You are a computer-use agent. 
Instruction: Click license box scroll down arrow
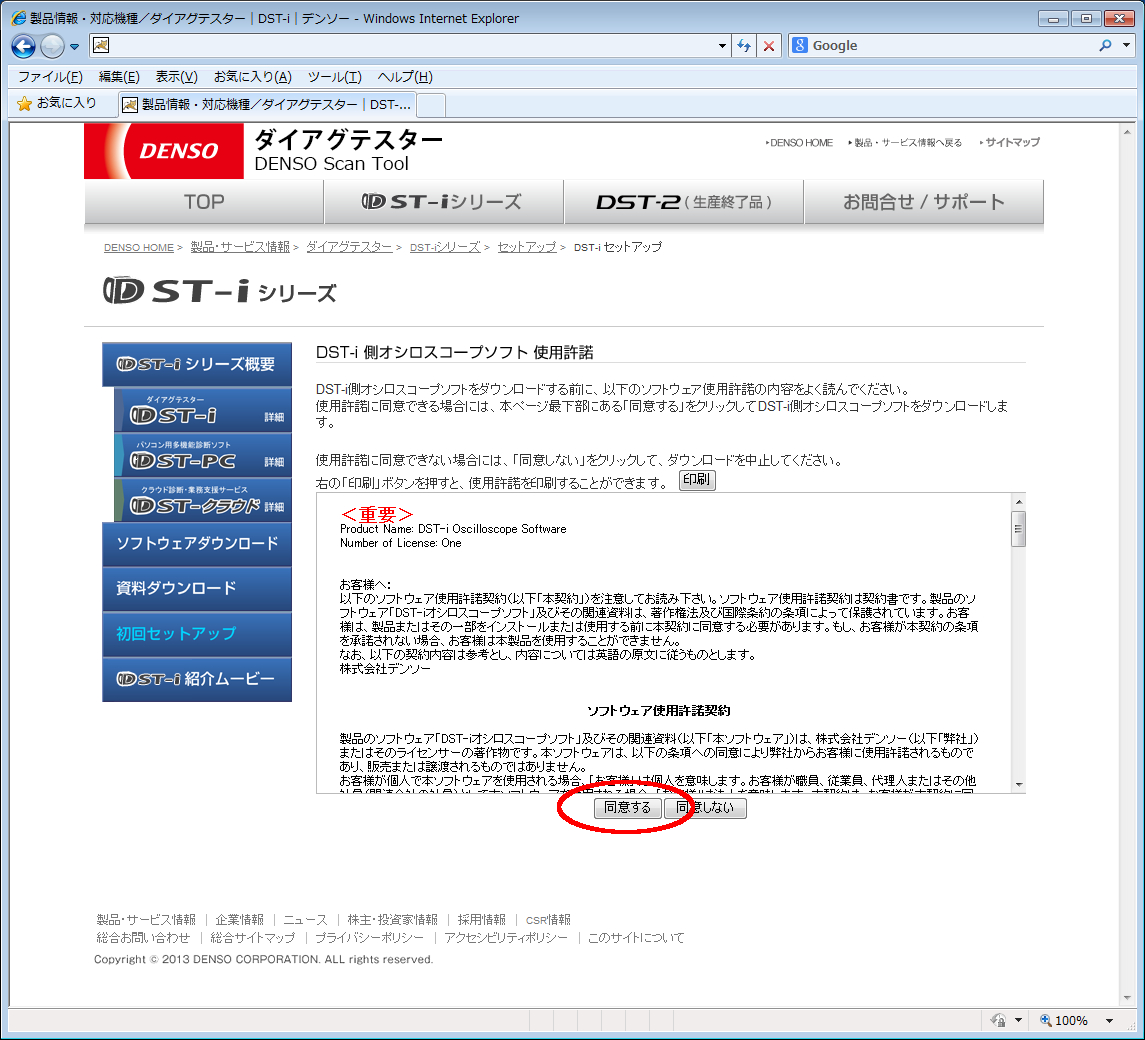coord(1019,784)
